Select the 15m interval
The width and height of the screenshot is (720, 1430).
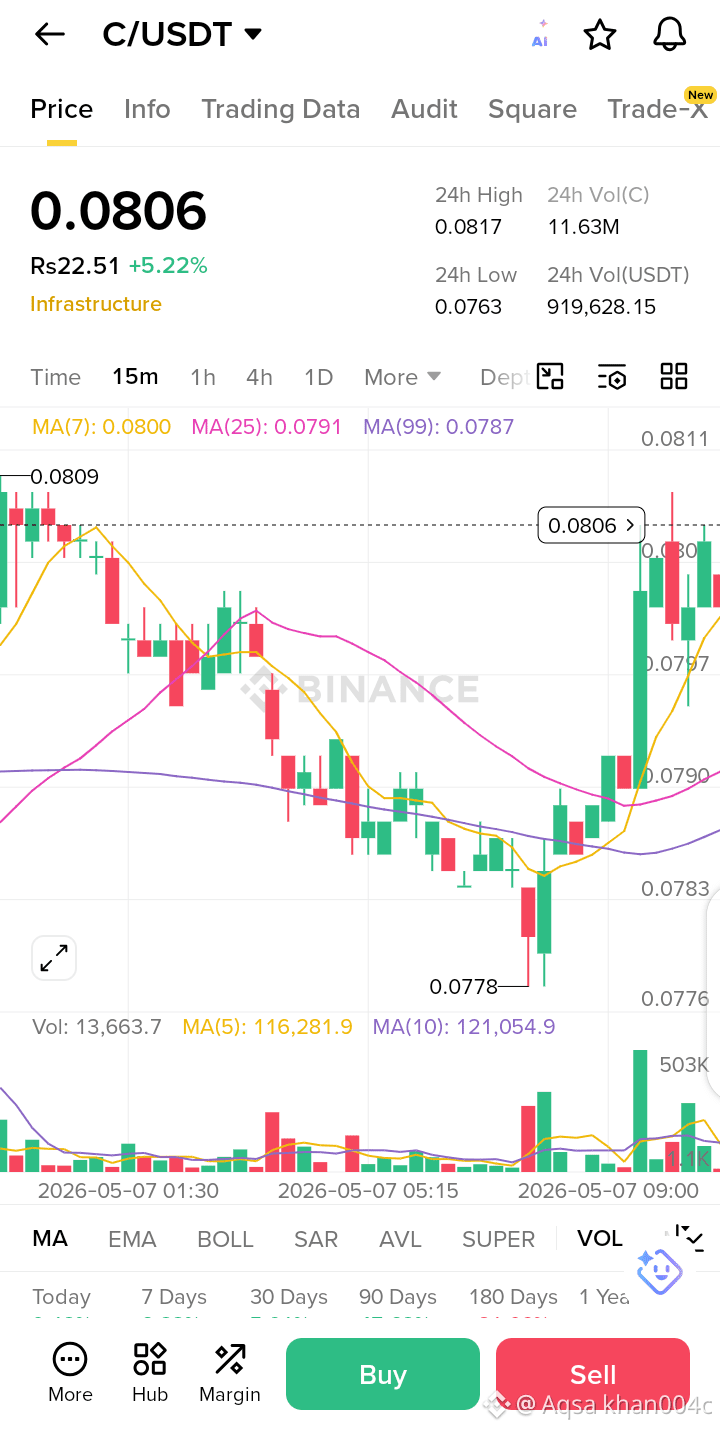pyautogui.click(x=135, y=377)
